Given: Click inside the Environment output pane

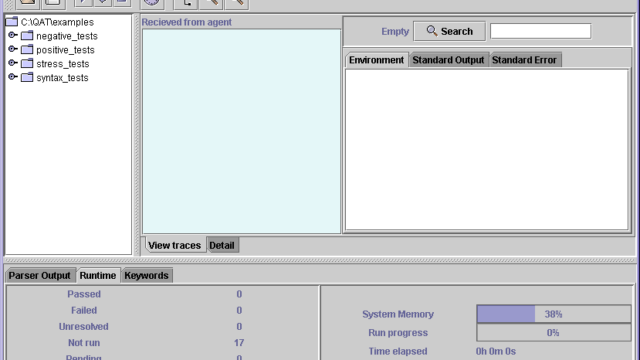Looking at the screenshot, I should pyautogui.click(x=487, y=149).
